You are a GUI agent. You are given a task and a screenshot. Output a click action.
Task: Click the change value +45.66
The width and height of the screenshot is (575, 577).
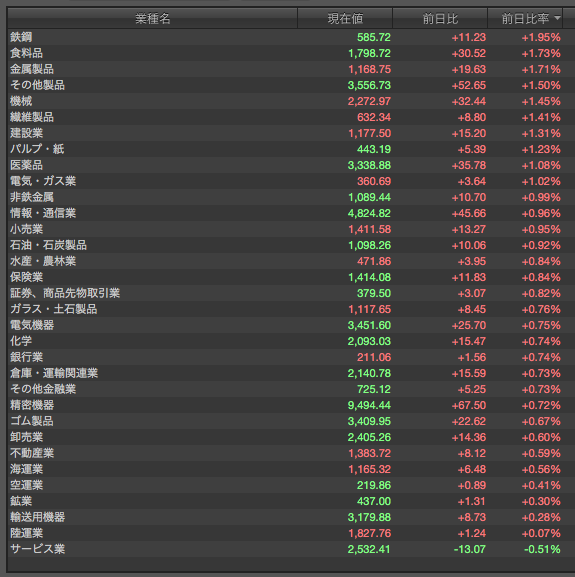click(469, 213)
